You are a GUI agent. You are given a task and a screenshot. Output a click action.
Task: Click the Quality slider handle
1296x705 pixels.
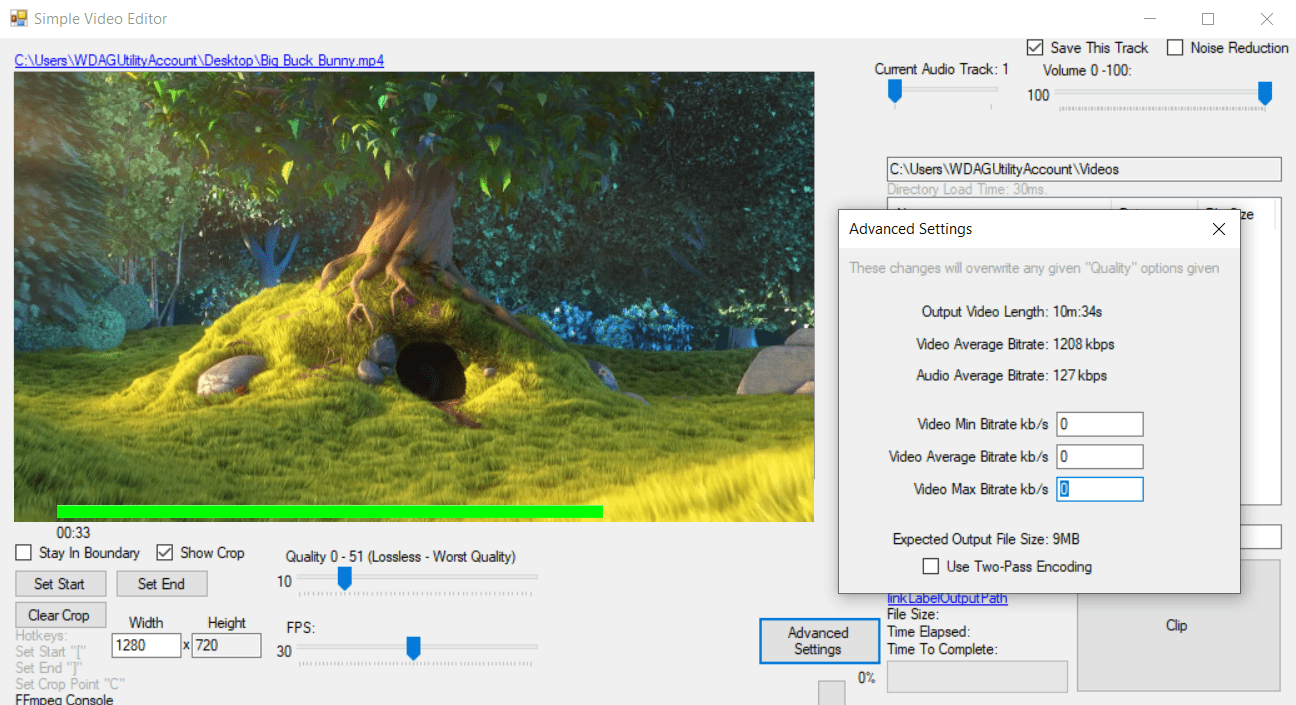tap(344, 578)
